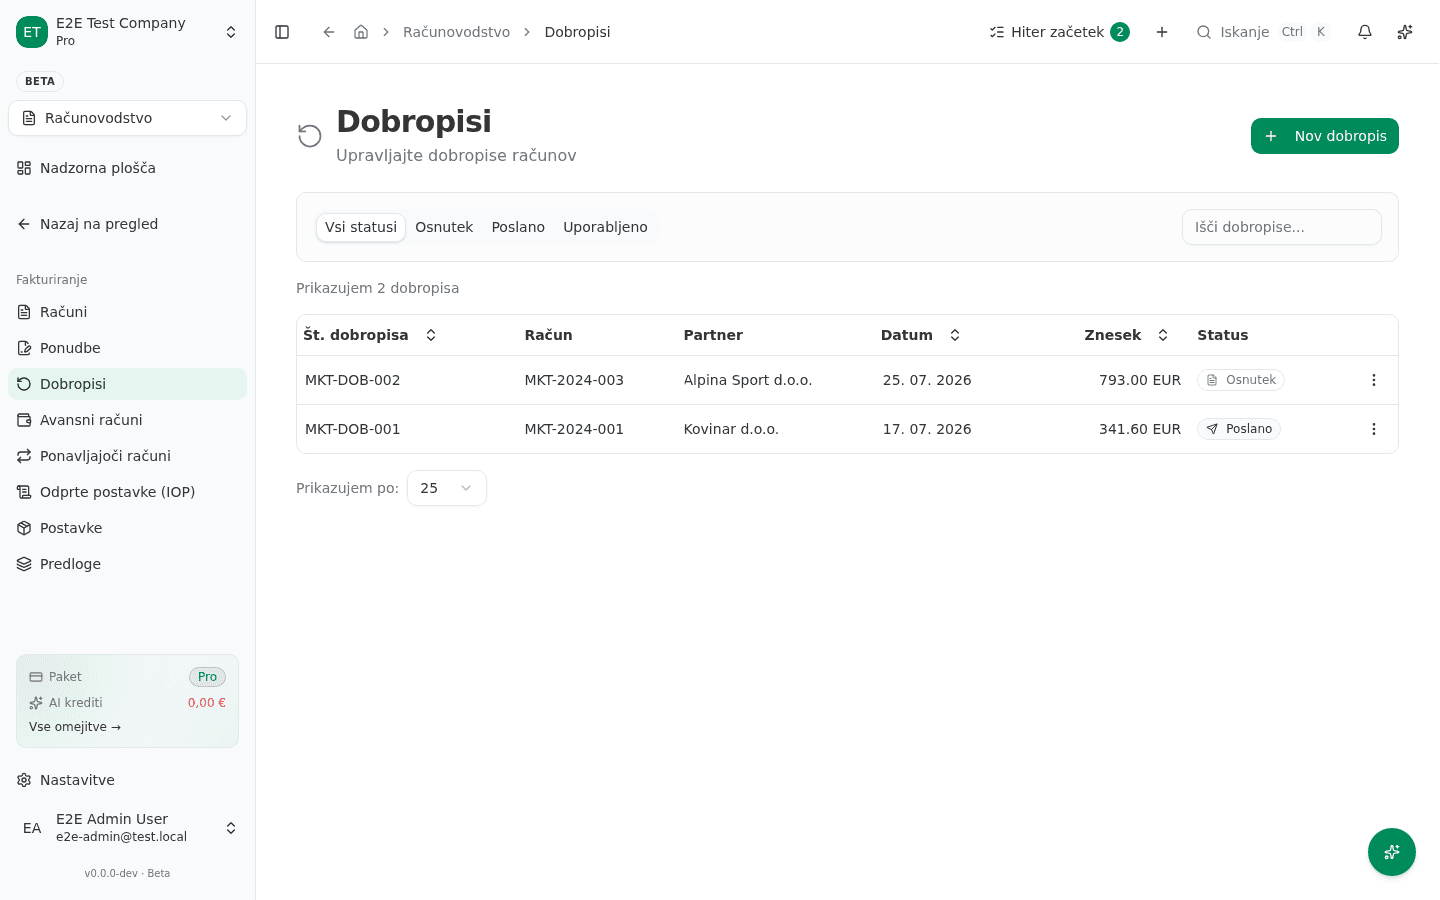Open Ponudbe in sidebar
The width and height of the screenshot is (1440, 900).
click(x=127, y=348)
